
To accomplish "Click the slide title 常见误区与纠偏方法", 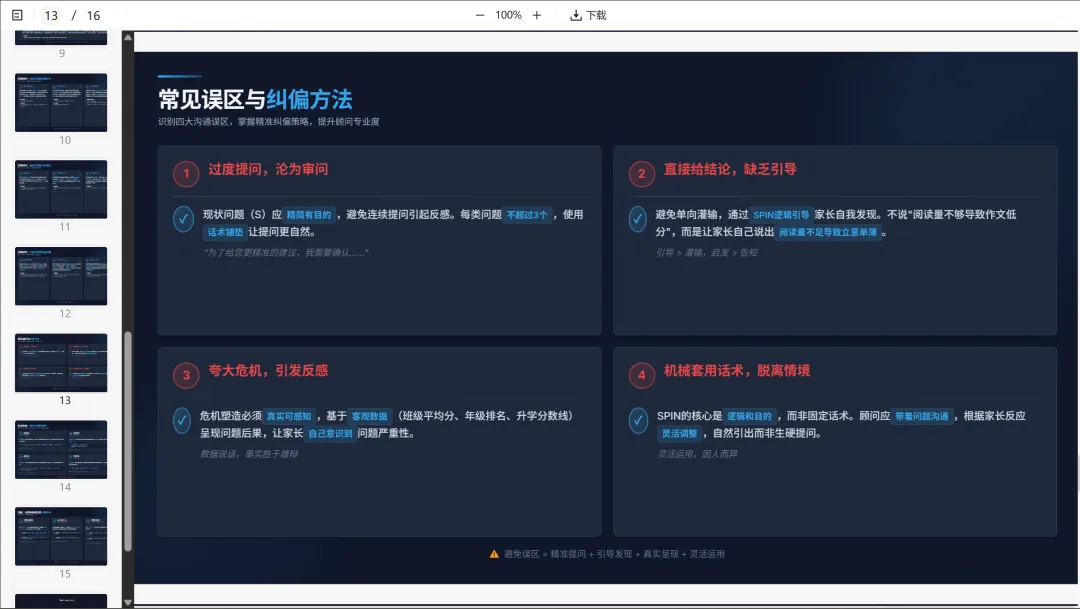I will pyautogui.click(x=255, y=99).
